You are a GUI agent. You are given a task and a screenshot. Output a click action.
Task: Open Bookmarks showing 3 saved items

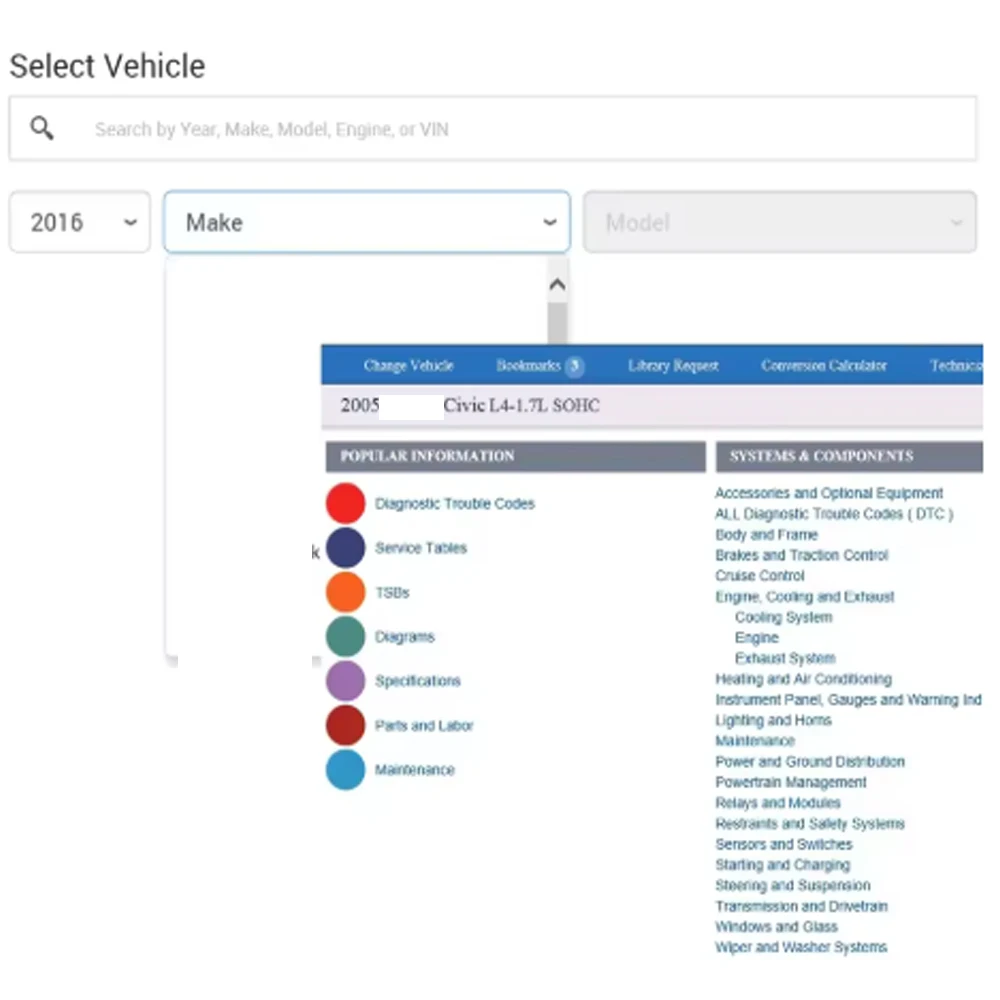pyautogui.click(x=539, y=365)
